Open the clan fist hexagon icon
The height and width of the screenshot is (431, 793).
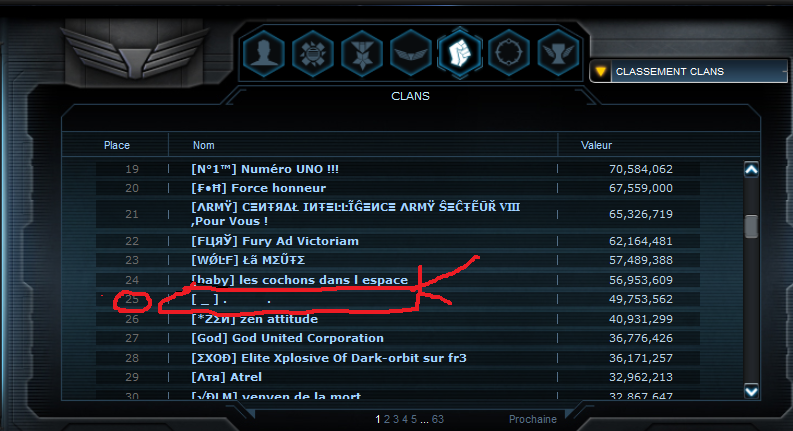tap(460, 53)
